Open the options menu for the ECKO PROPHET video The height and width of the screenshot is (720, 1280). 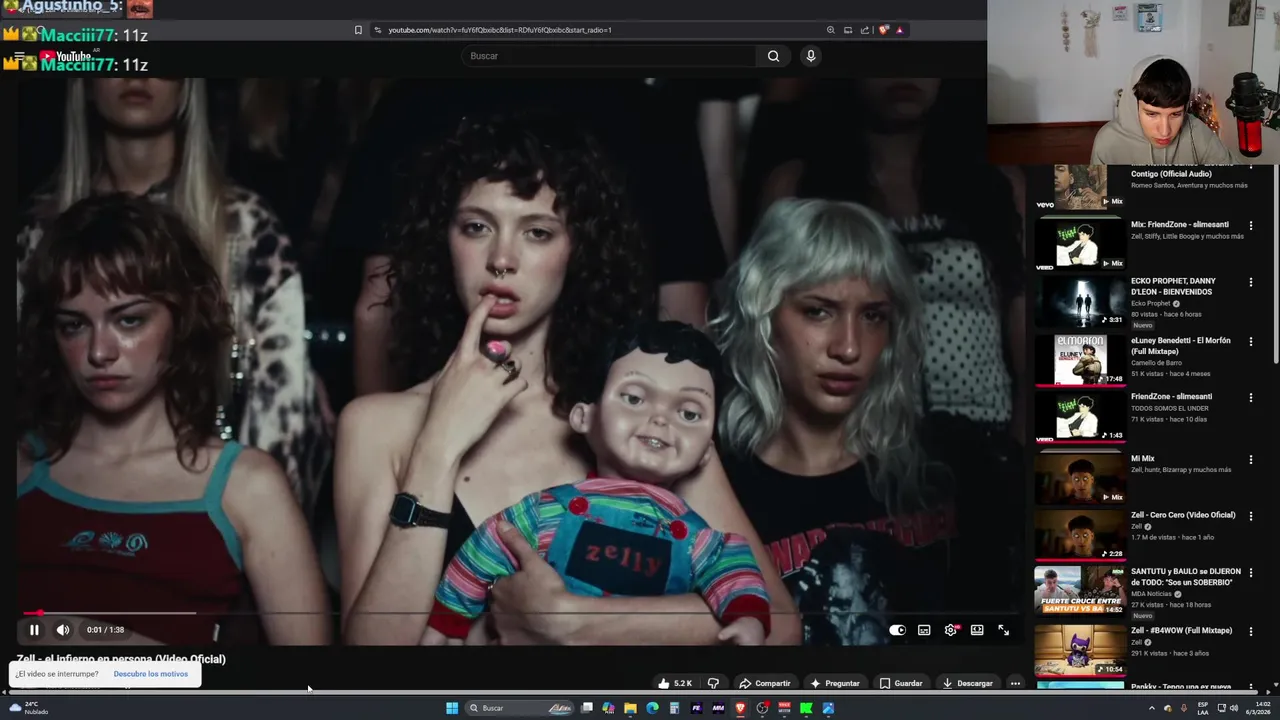point(1250,283)
